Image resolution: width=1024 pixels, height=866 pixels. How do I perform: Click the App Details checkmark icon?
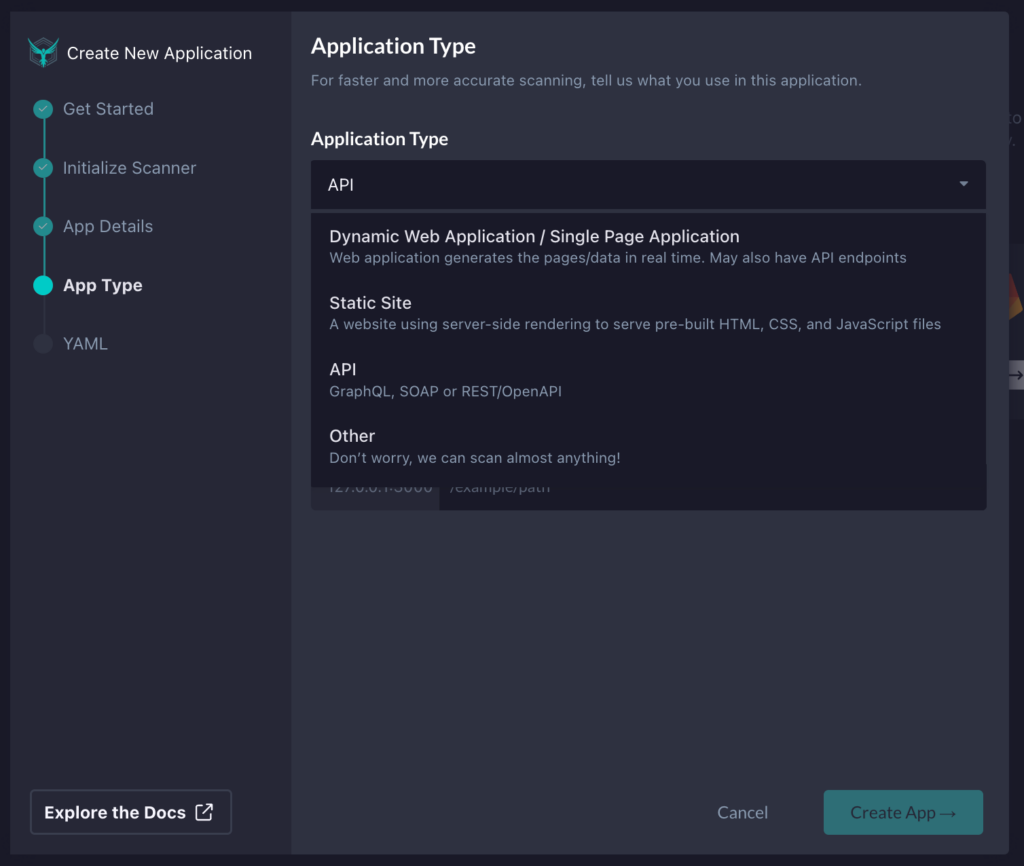(x=42, y=226)
